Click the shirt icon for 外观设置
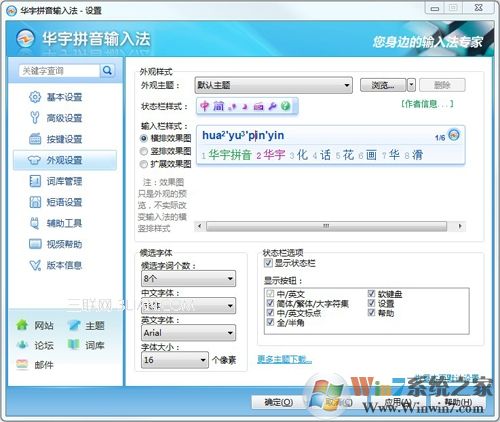500x422 pixels. tap(35, 160)
